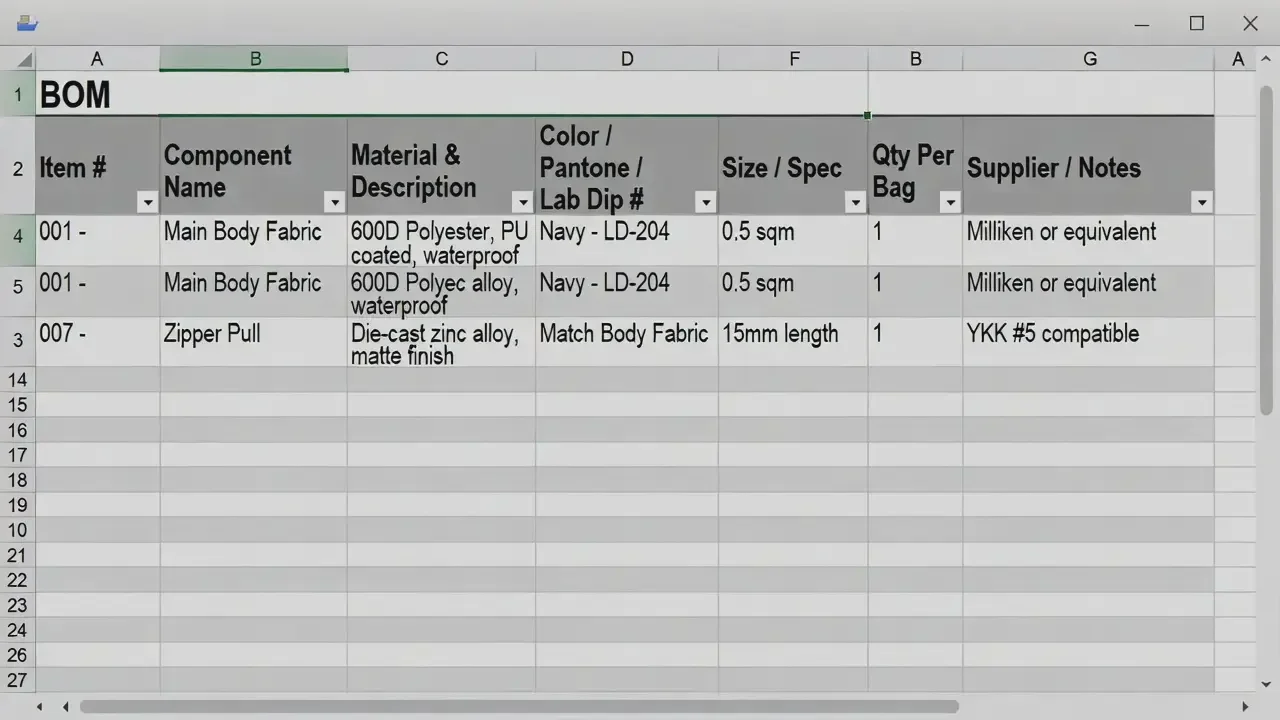Select the BOM title cell
The width and height of the screenshot is (1280, 720).
tap(97, 95)
